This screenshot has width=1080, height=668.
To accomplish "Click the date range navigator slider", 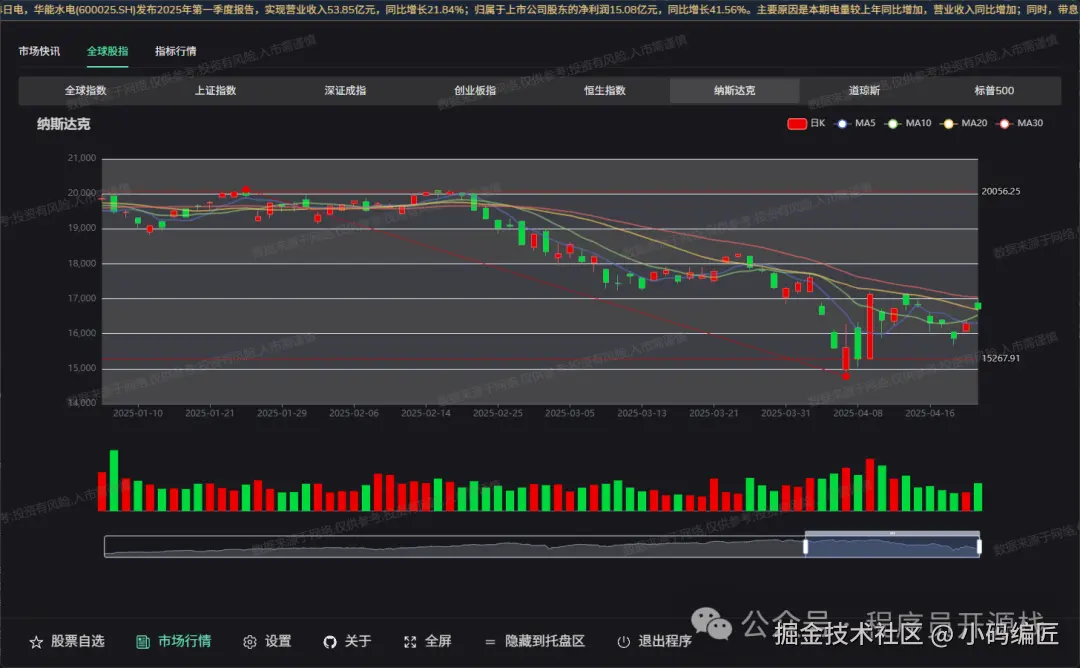I will (890, 545).
